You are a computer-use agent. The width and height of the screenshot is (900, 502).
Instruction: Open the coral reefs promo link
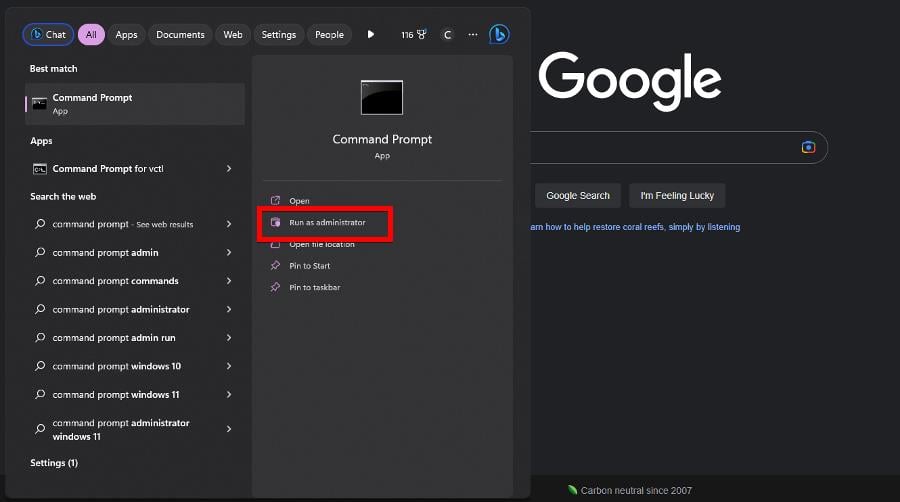(x=635, y=227)
